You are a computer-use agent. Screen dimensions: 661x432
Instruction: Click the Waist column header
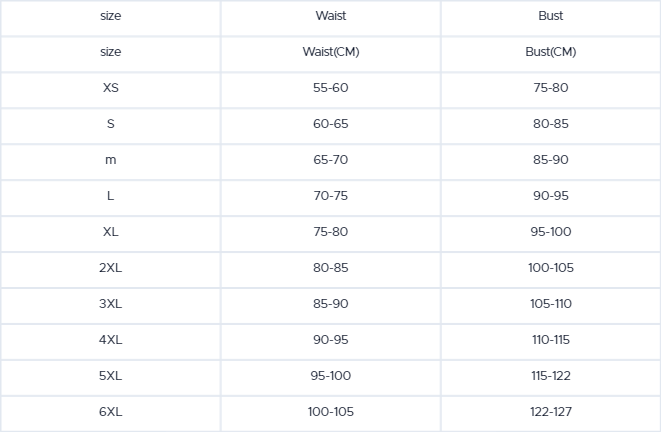[330, 16]
